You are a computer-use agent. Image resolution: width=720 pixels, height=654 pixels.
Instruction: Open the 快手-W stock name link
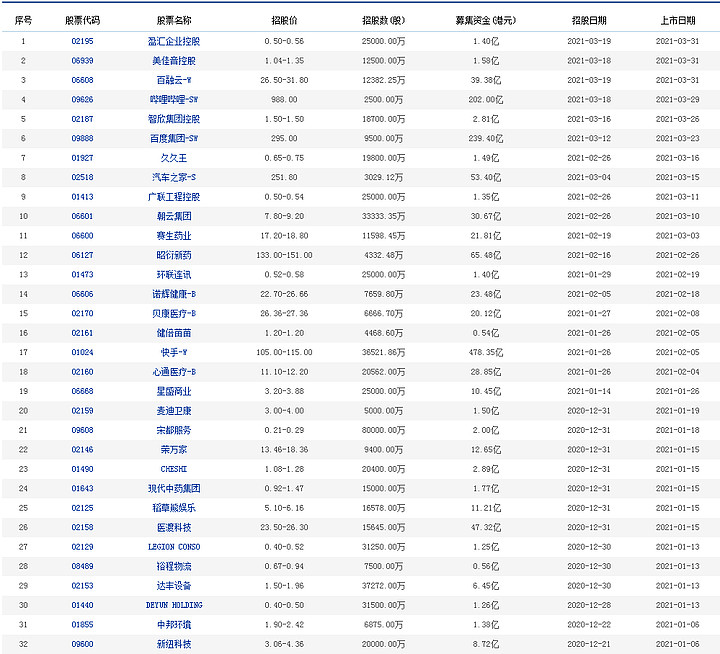(174, 352)
